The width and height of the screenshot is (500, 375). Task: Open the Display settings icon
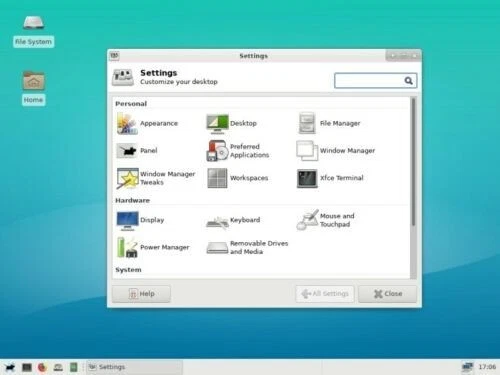(127, 220)
